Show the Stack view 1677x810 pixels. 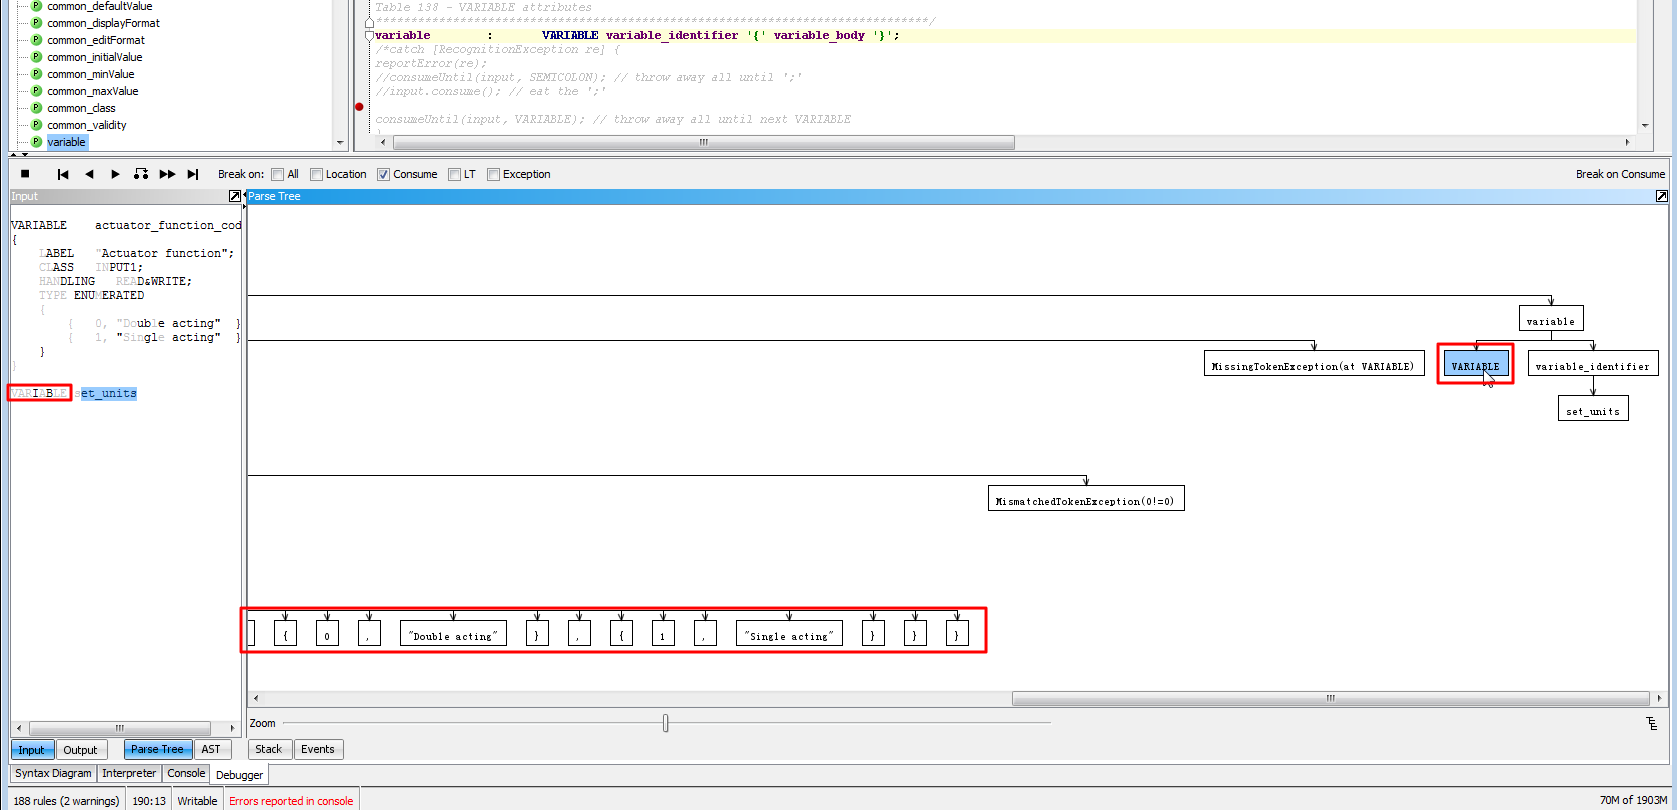coord(269,749)
